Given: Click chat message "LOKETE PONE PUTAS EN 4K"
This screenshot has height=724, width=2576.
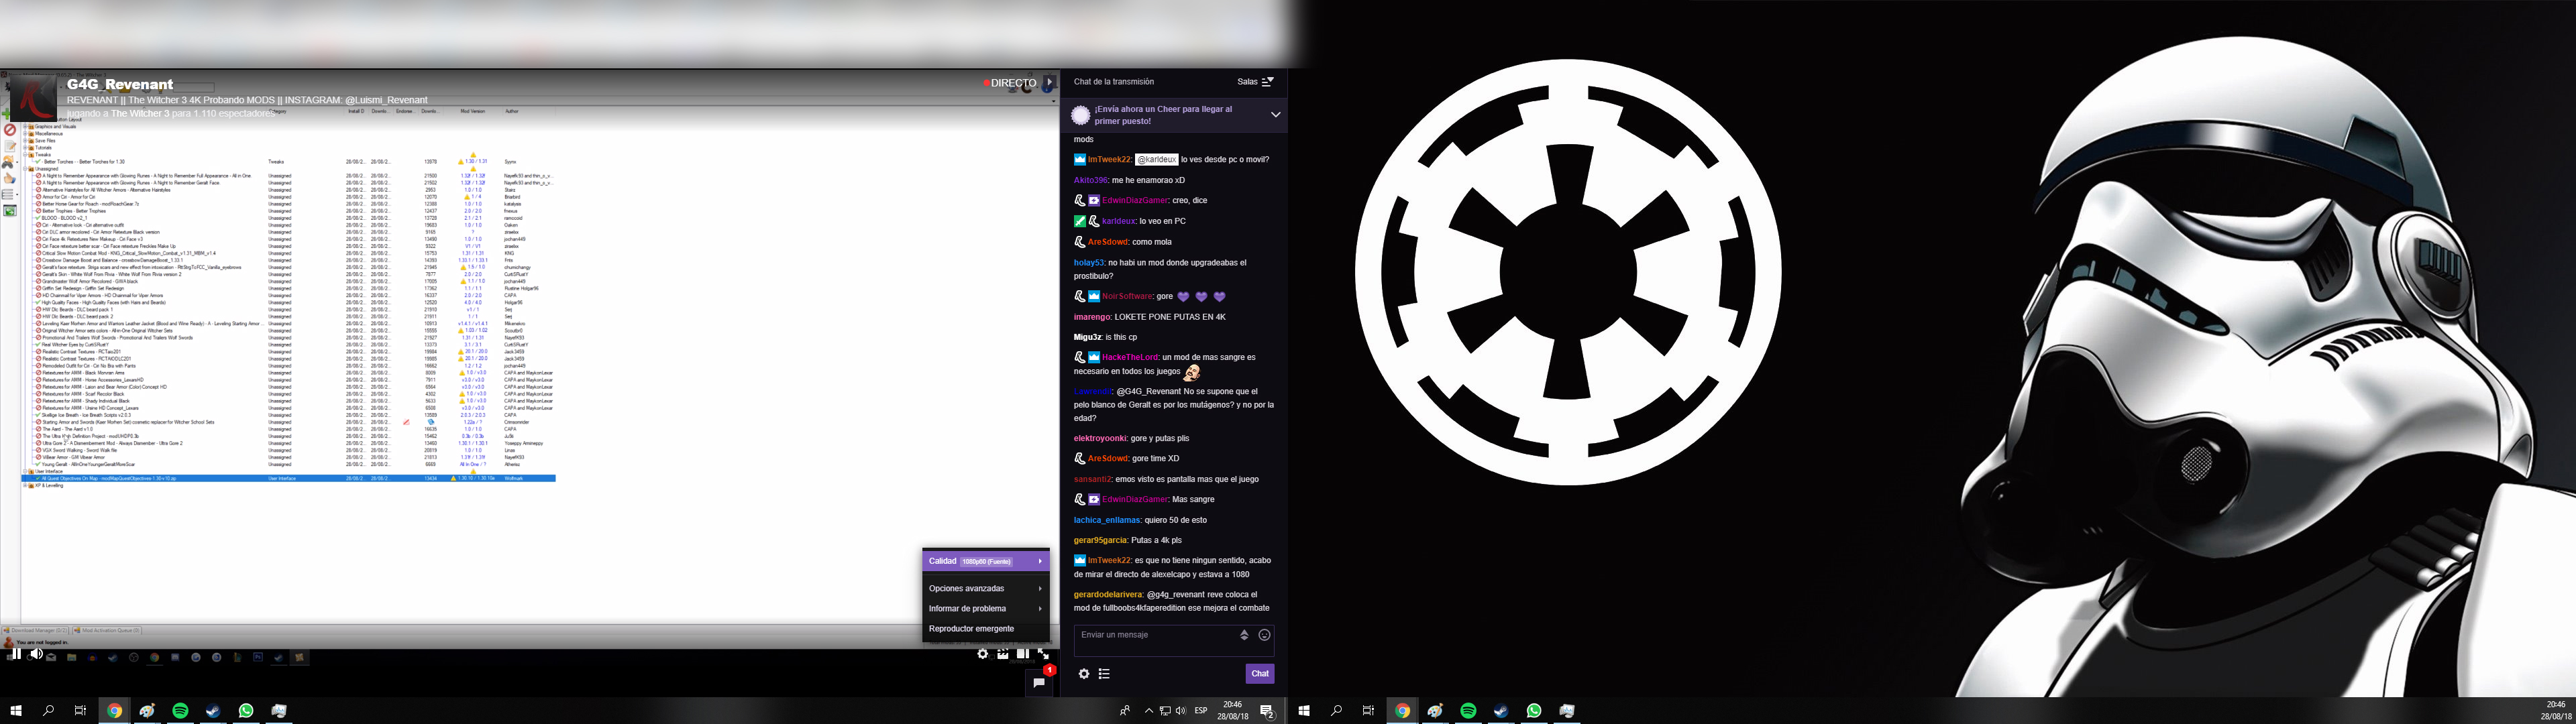Looking at the screenshot, I should 1170,317.
